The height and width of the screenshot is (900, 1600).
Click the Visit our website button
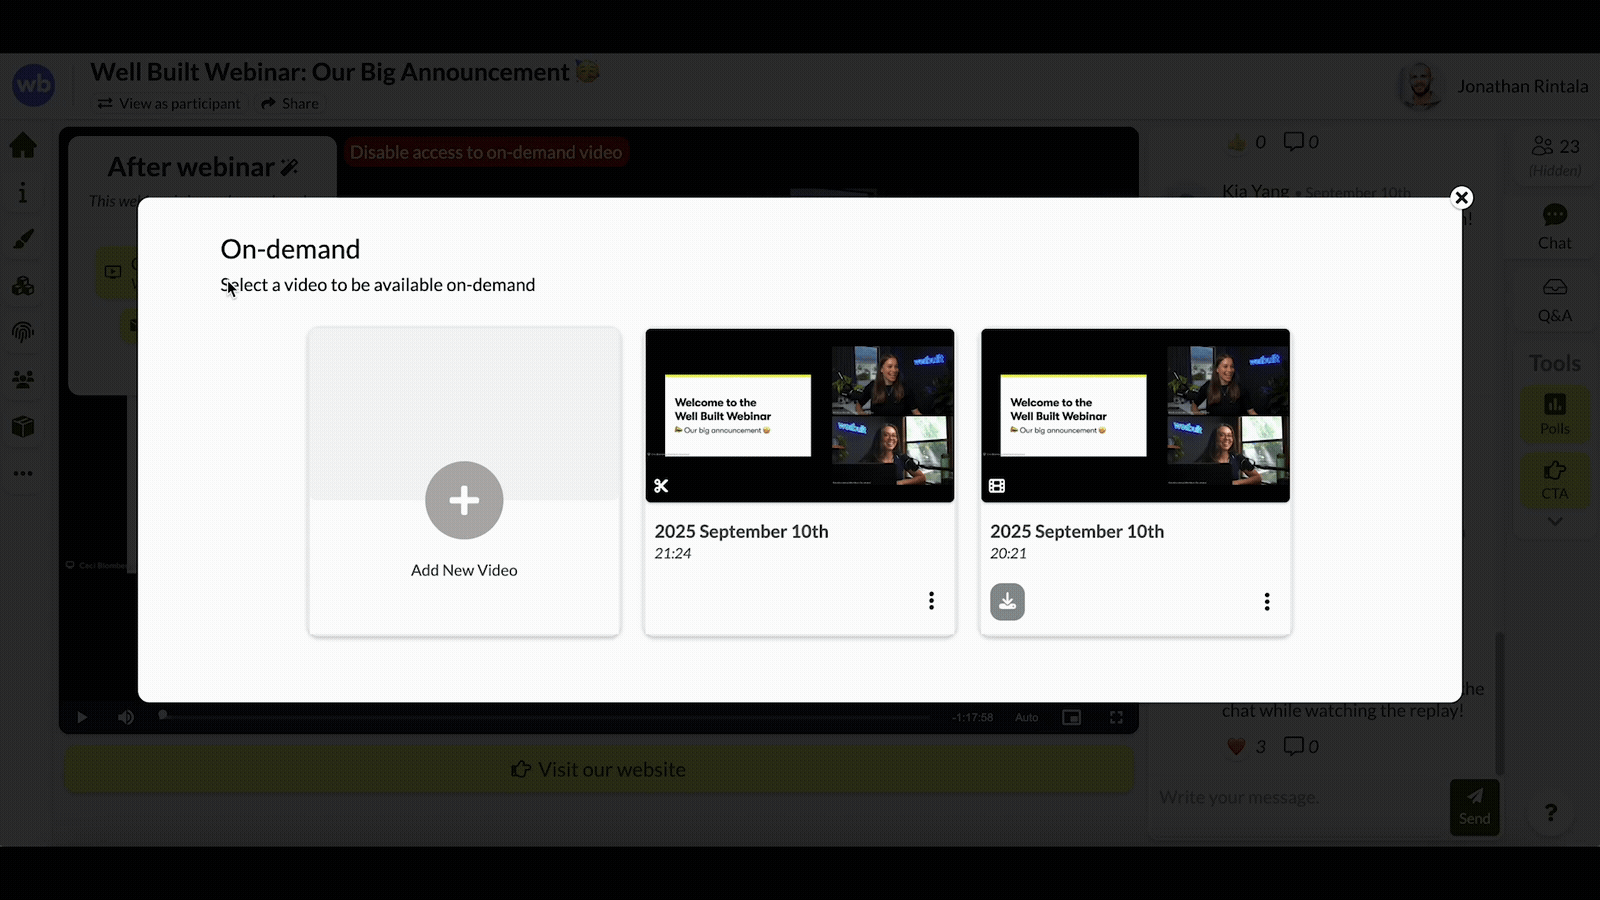click(598, 769)
